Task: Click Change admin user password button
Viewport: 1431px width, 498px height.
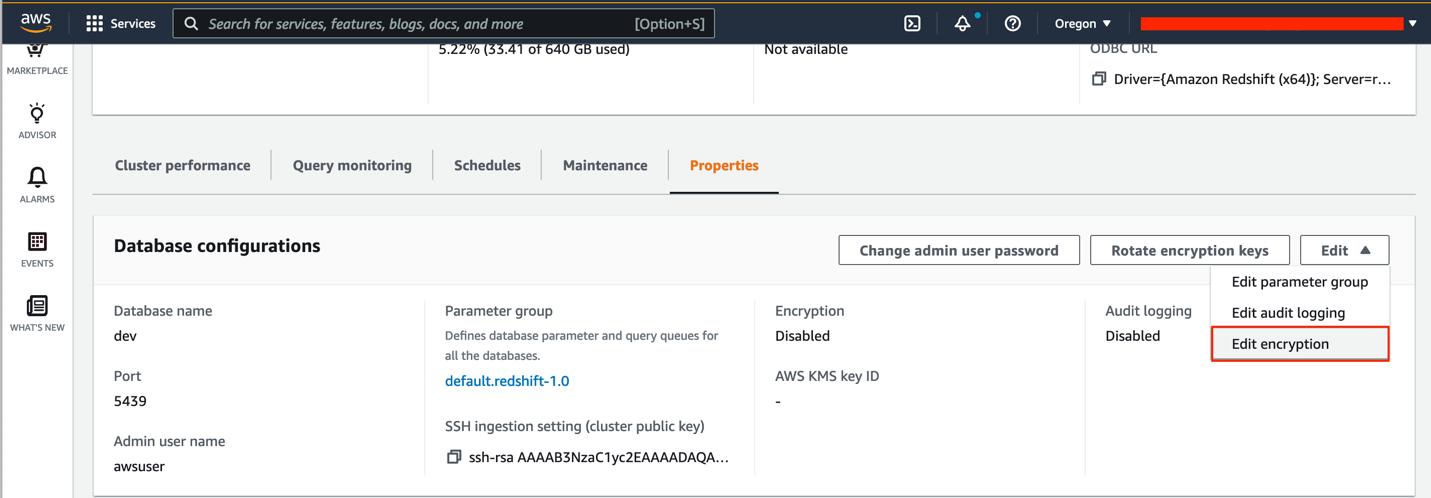Action: [958, 250]
